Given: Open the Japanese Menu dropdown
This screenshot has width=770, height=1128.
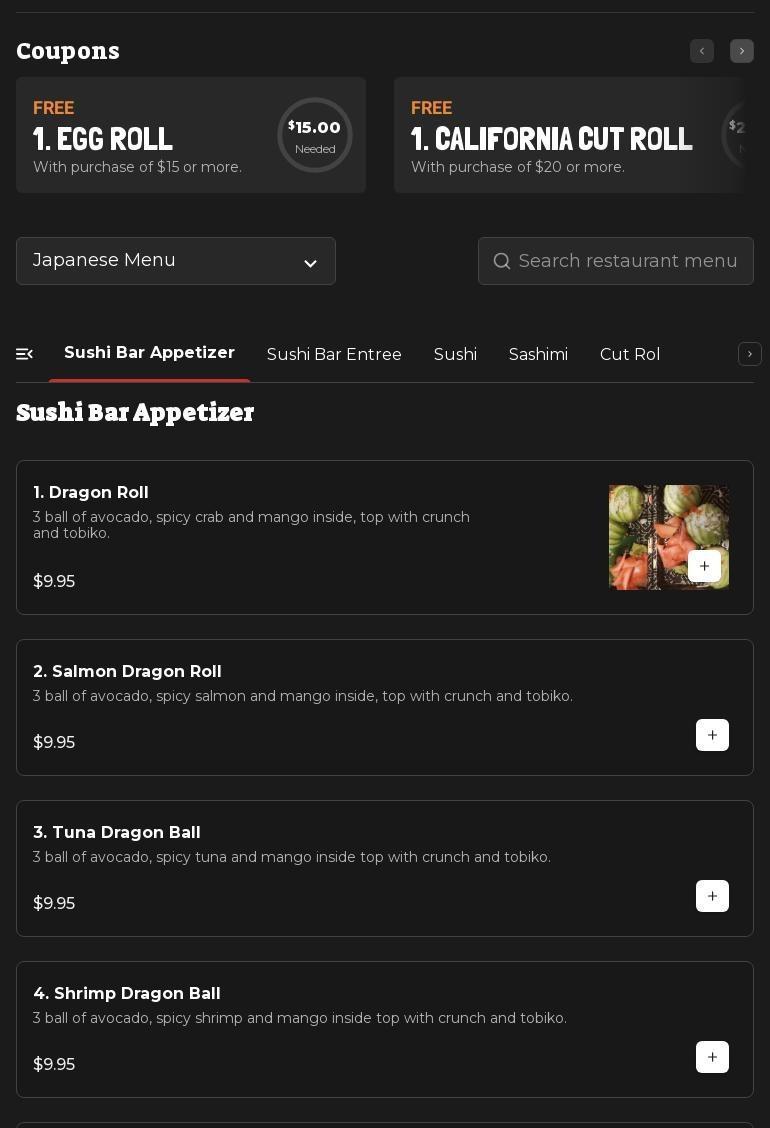Looking at the screenshot, I should (176, 260).
